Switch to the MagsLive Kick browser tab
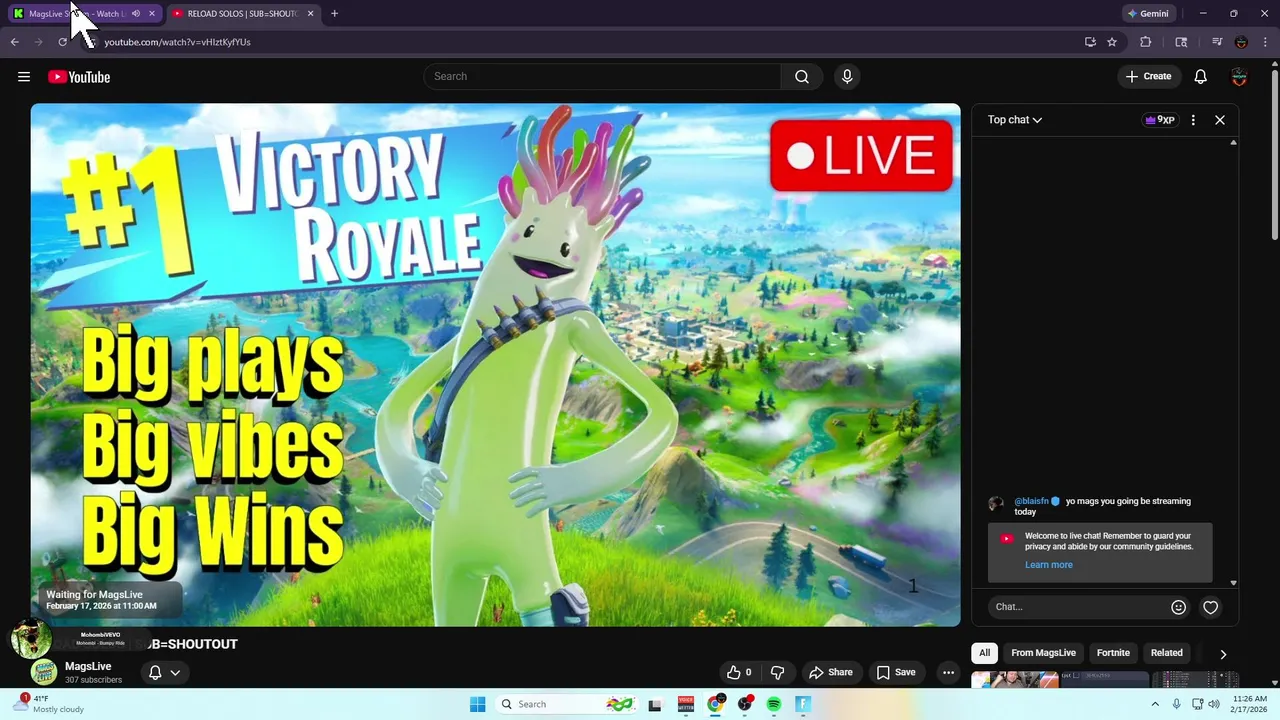Viewport: 1280px width, 720px height. [84, 14]
